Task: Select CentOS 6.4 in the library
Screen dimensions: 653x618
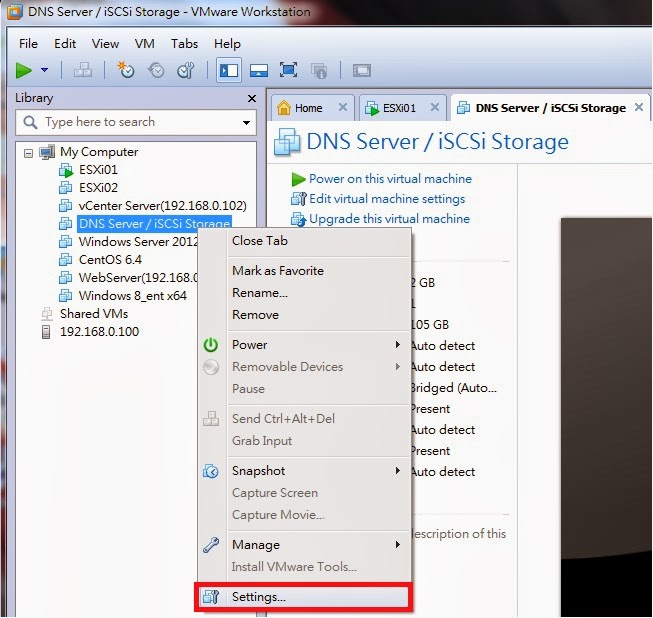Action: point(110,259)
